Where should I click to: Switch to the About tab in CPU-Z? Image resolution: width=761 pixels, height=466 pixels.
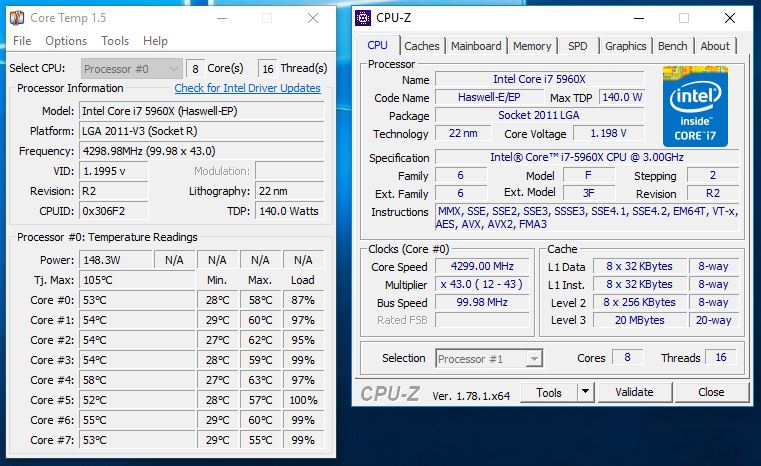pyautogui.click(x=714, y=46)
